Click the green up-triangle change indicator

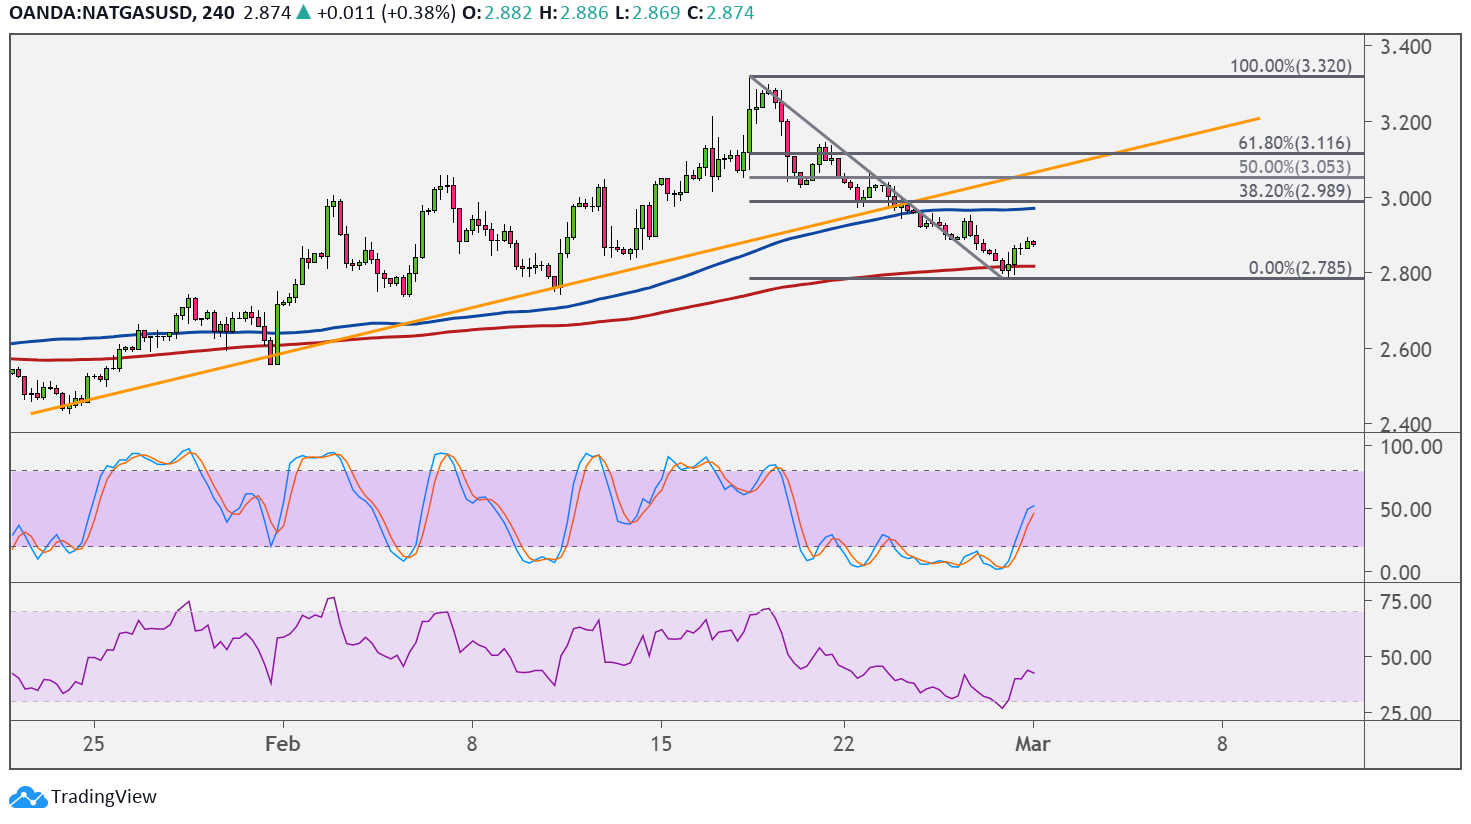pyautogui.click(x=305, y=13)
